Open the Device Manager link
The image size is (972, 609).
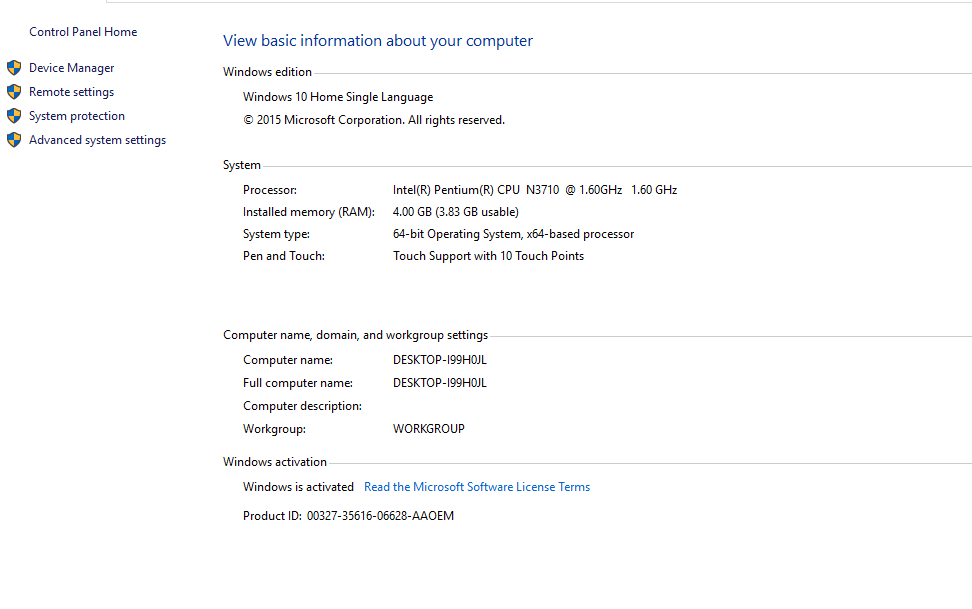click(71, 68)
